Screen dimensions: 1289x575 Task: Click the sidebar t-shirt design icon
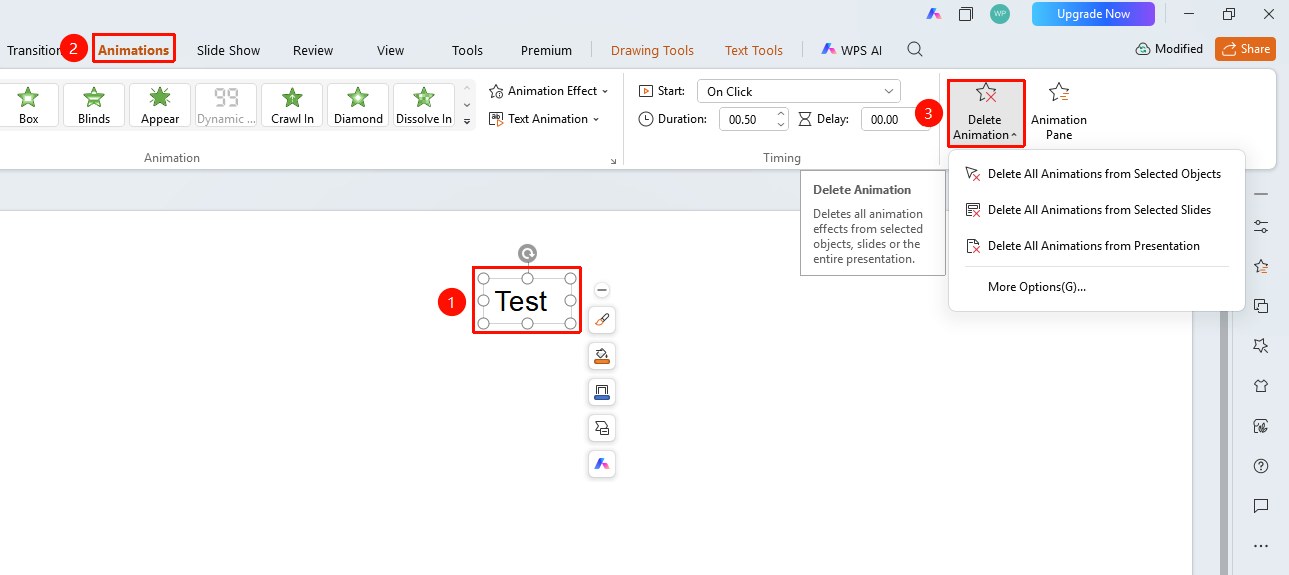1261,386
